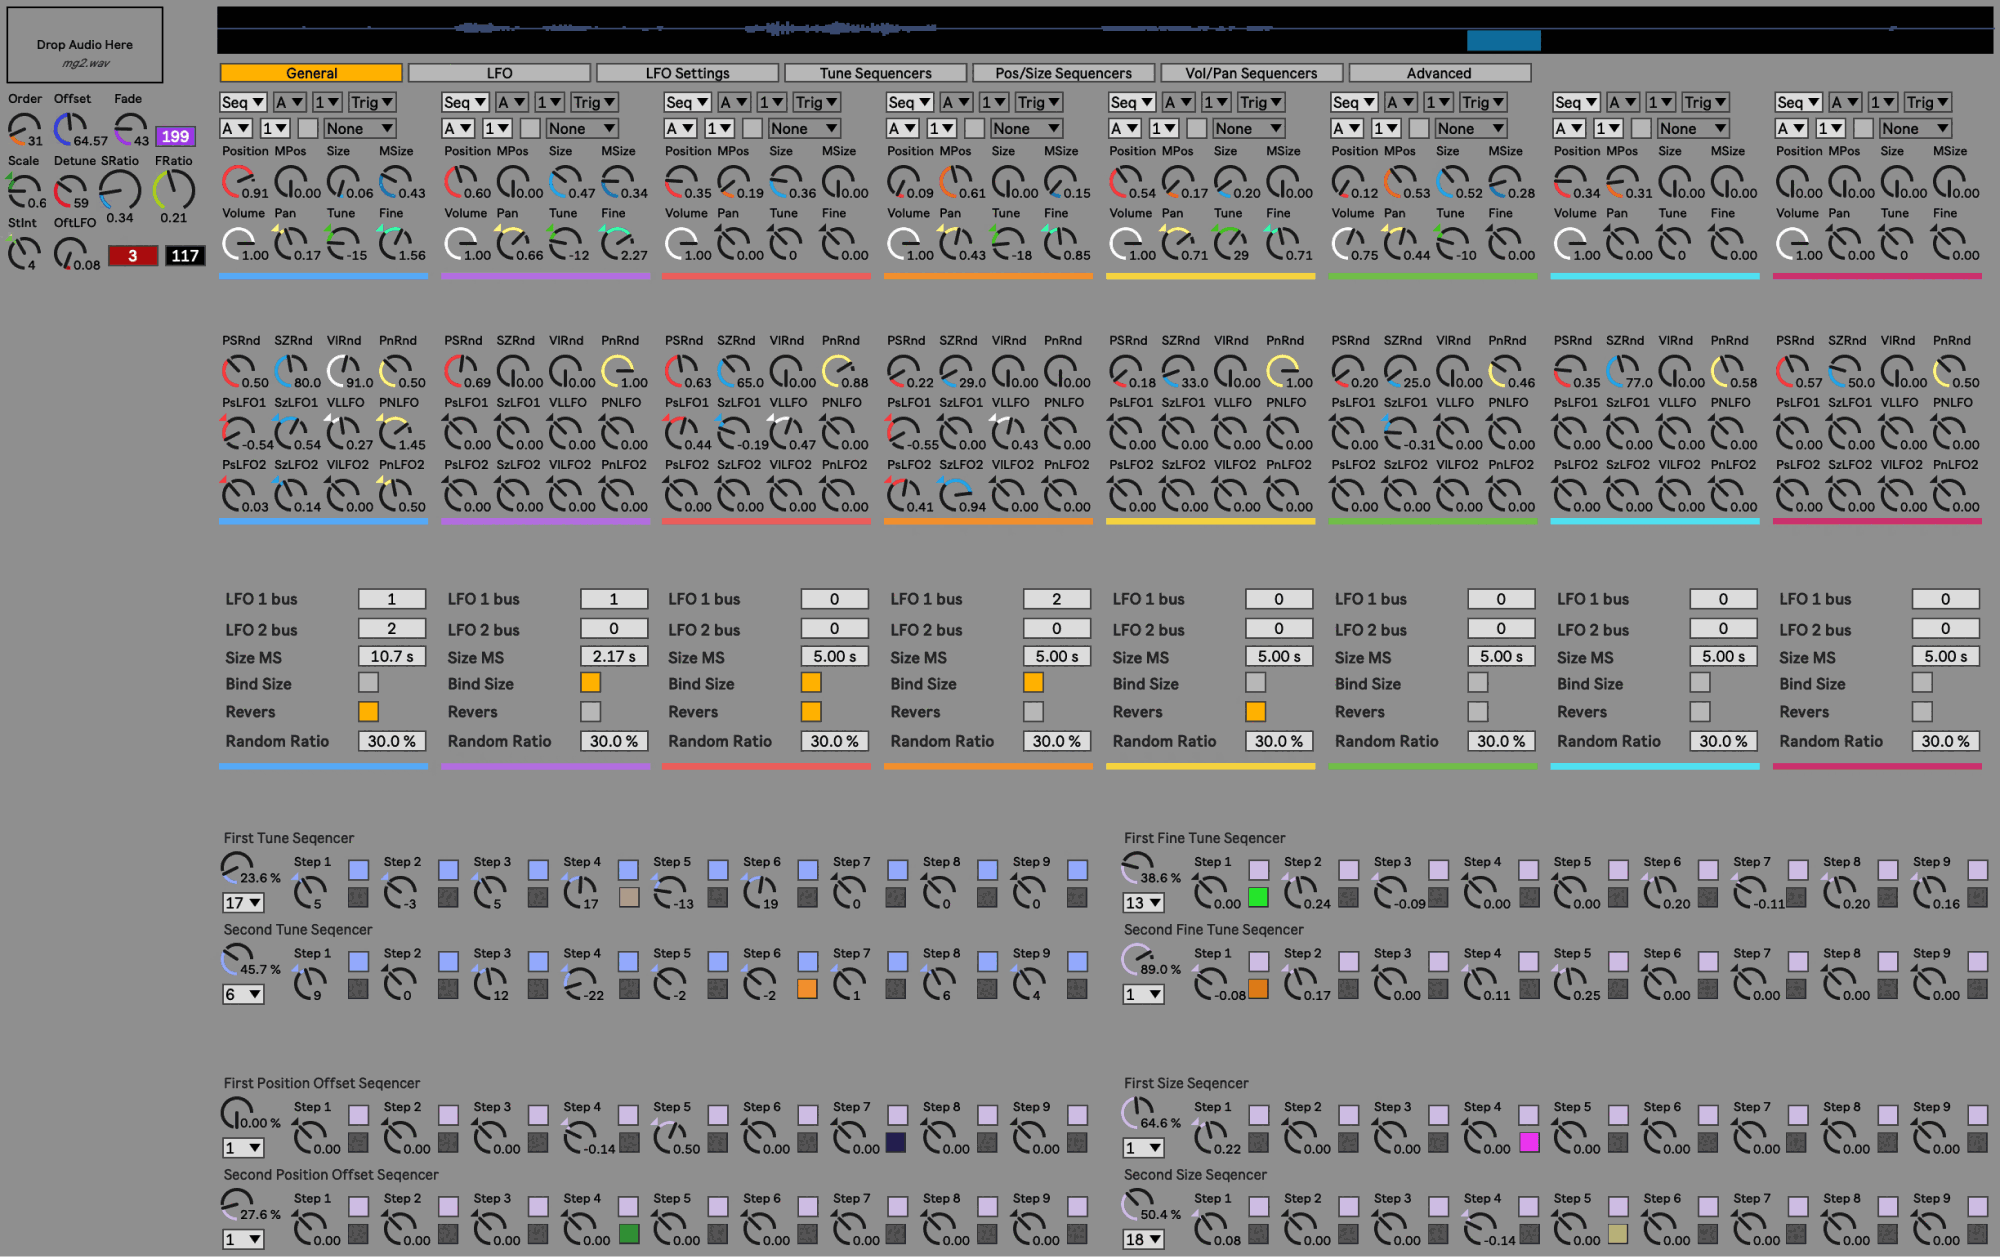Disable Revers in the first voice column
This screenshot has width=2000, height=1257.
[369, 711]
